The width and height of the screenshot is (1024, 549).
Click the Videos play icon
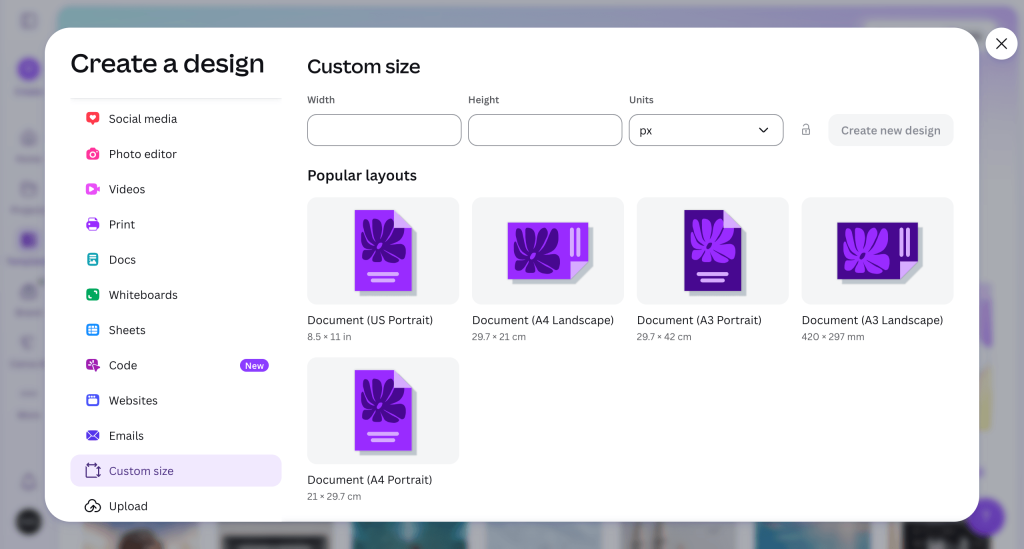[x=93, y=189]
